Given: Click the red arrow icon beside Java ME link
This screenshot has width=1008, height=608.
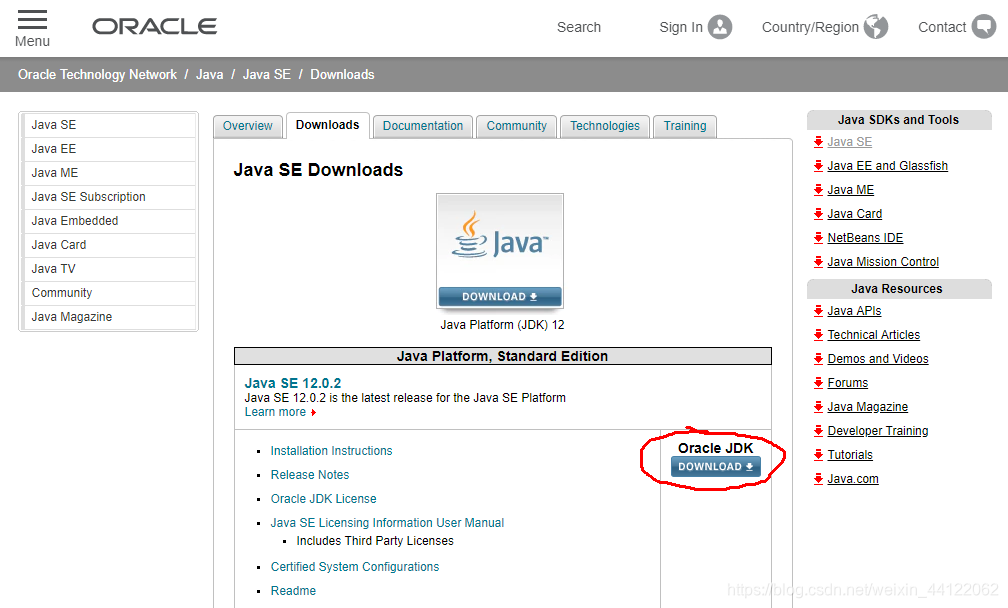Looking at the screenshot, I should 818,190.
